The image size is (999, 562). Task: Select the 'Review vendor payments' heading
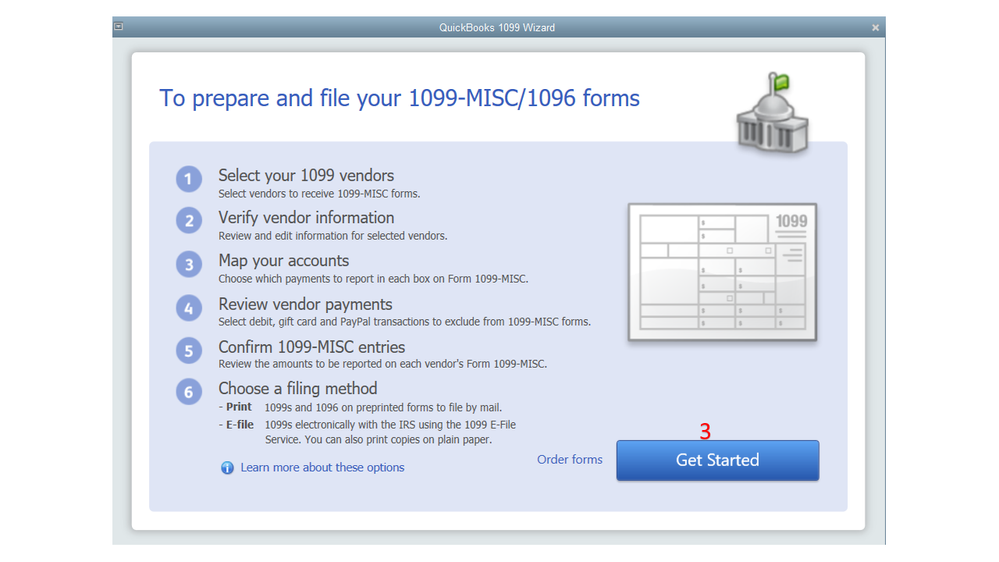[x=305, y=304]
